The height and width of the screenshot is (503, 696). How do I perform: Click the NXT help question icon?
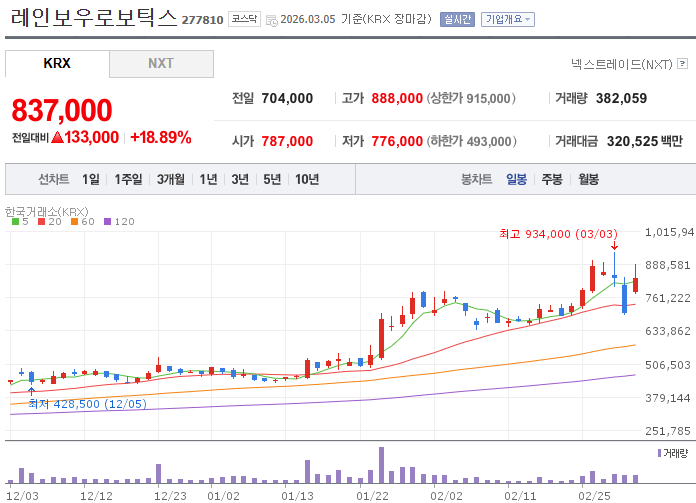[x=683, y=64]
